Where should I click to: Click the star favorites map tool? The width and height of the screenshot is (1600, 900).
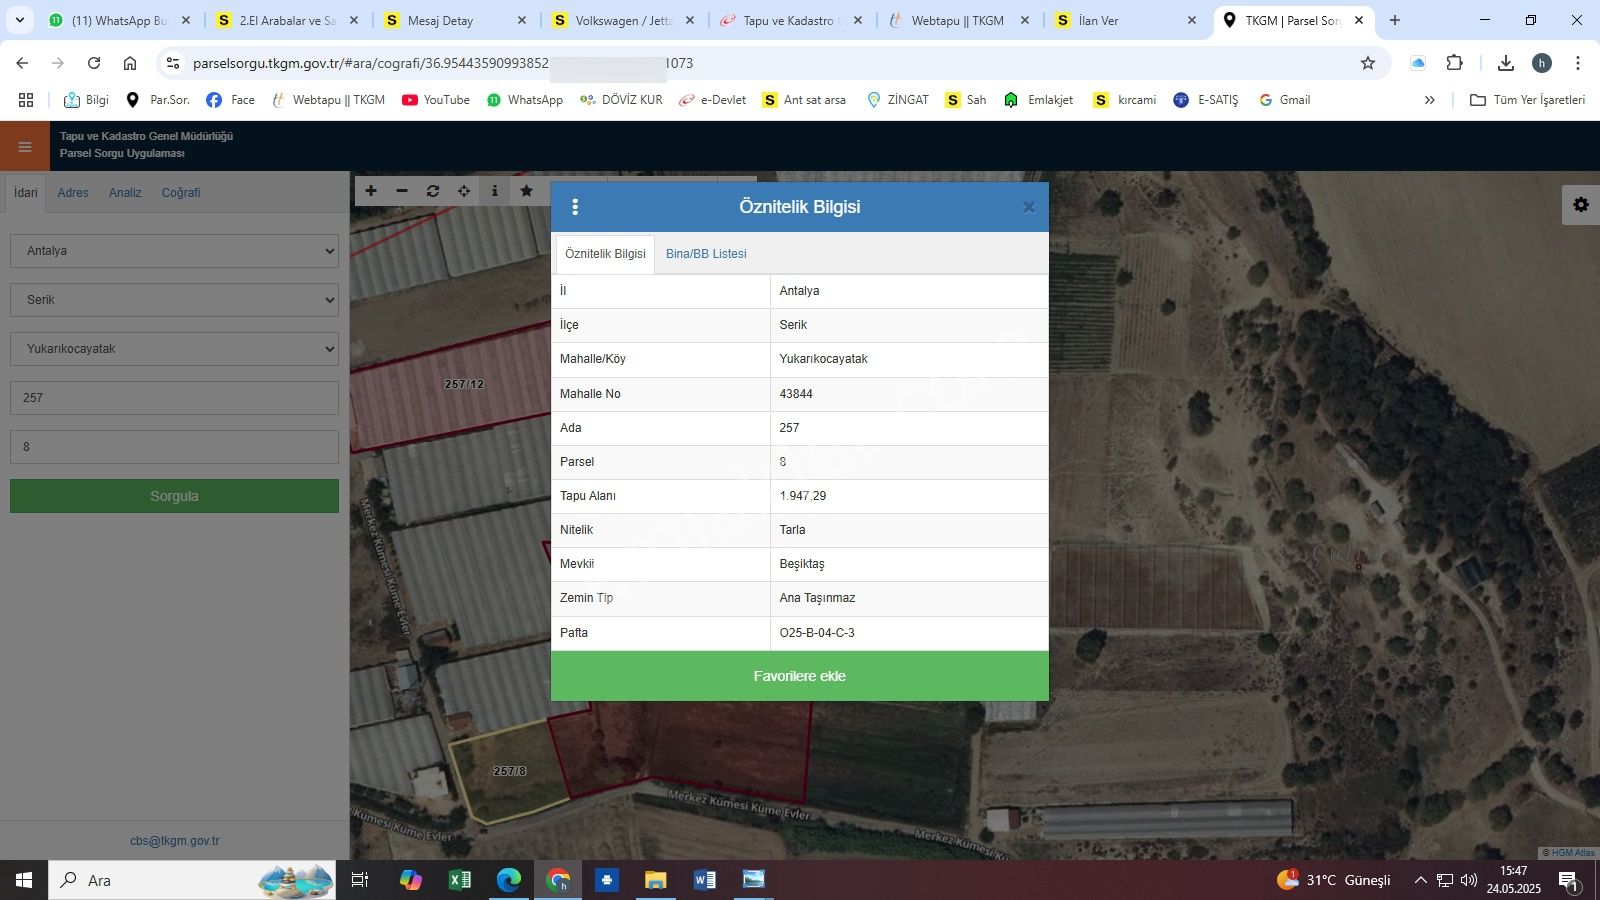pos(526,191)
